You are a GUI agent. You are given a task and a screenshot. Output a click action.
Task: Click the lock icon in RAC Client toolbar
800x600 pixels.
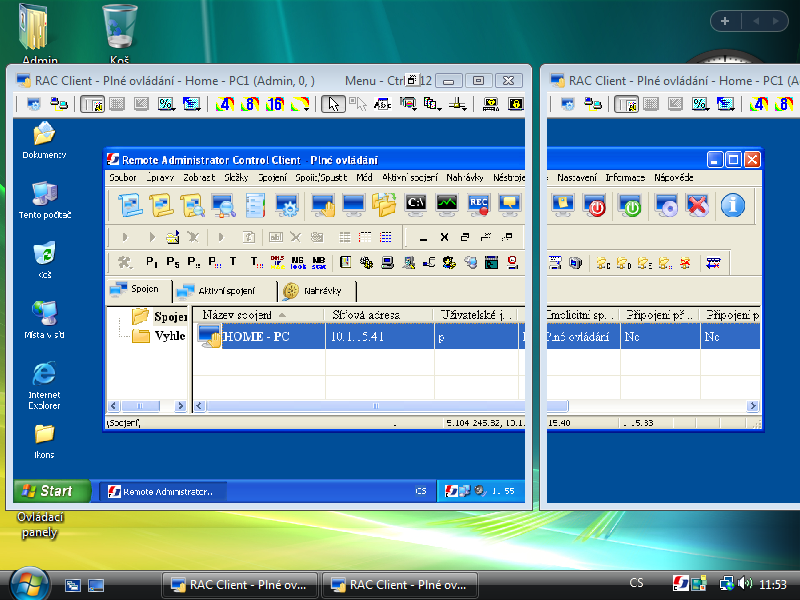(x=515, y=105)
